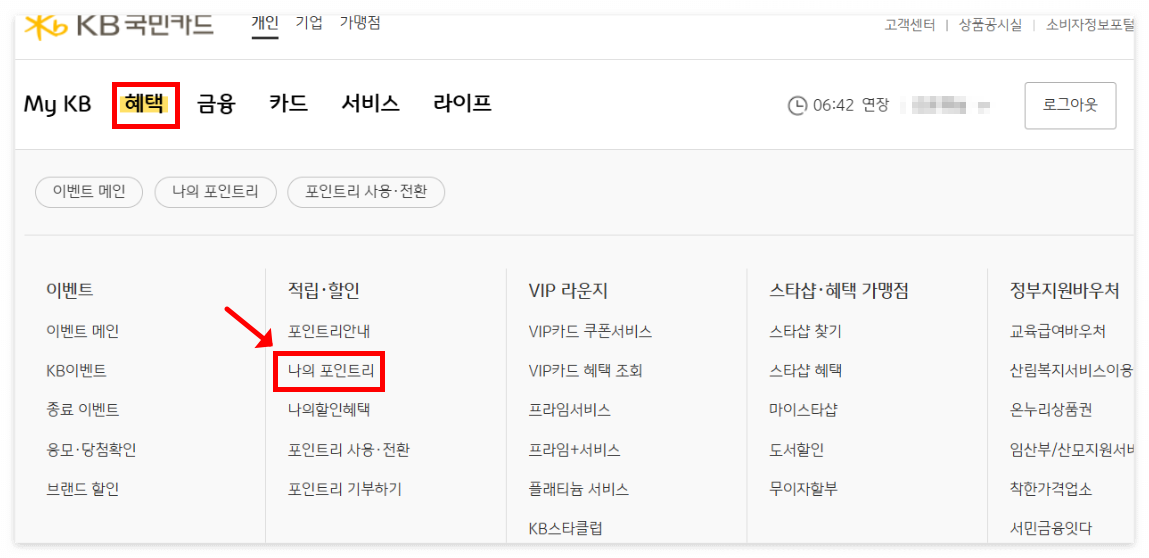Open the 마이스타샵 link
The image size is (1149, 558).
pos(803,410)
